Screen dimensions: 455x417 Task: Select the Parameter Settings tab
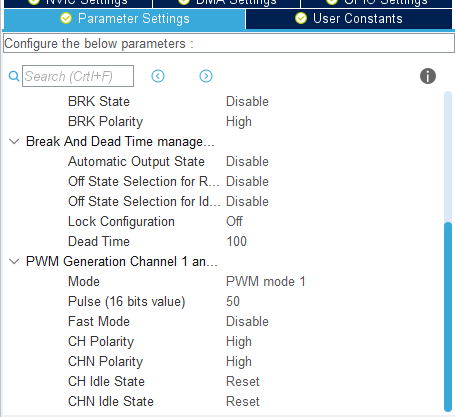click(125, 19)
